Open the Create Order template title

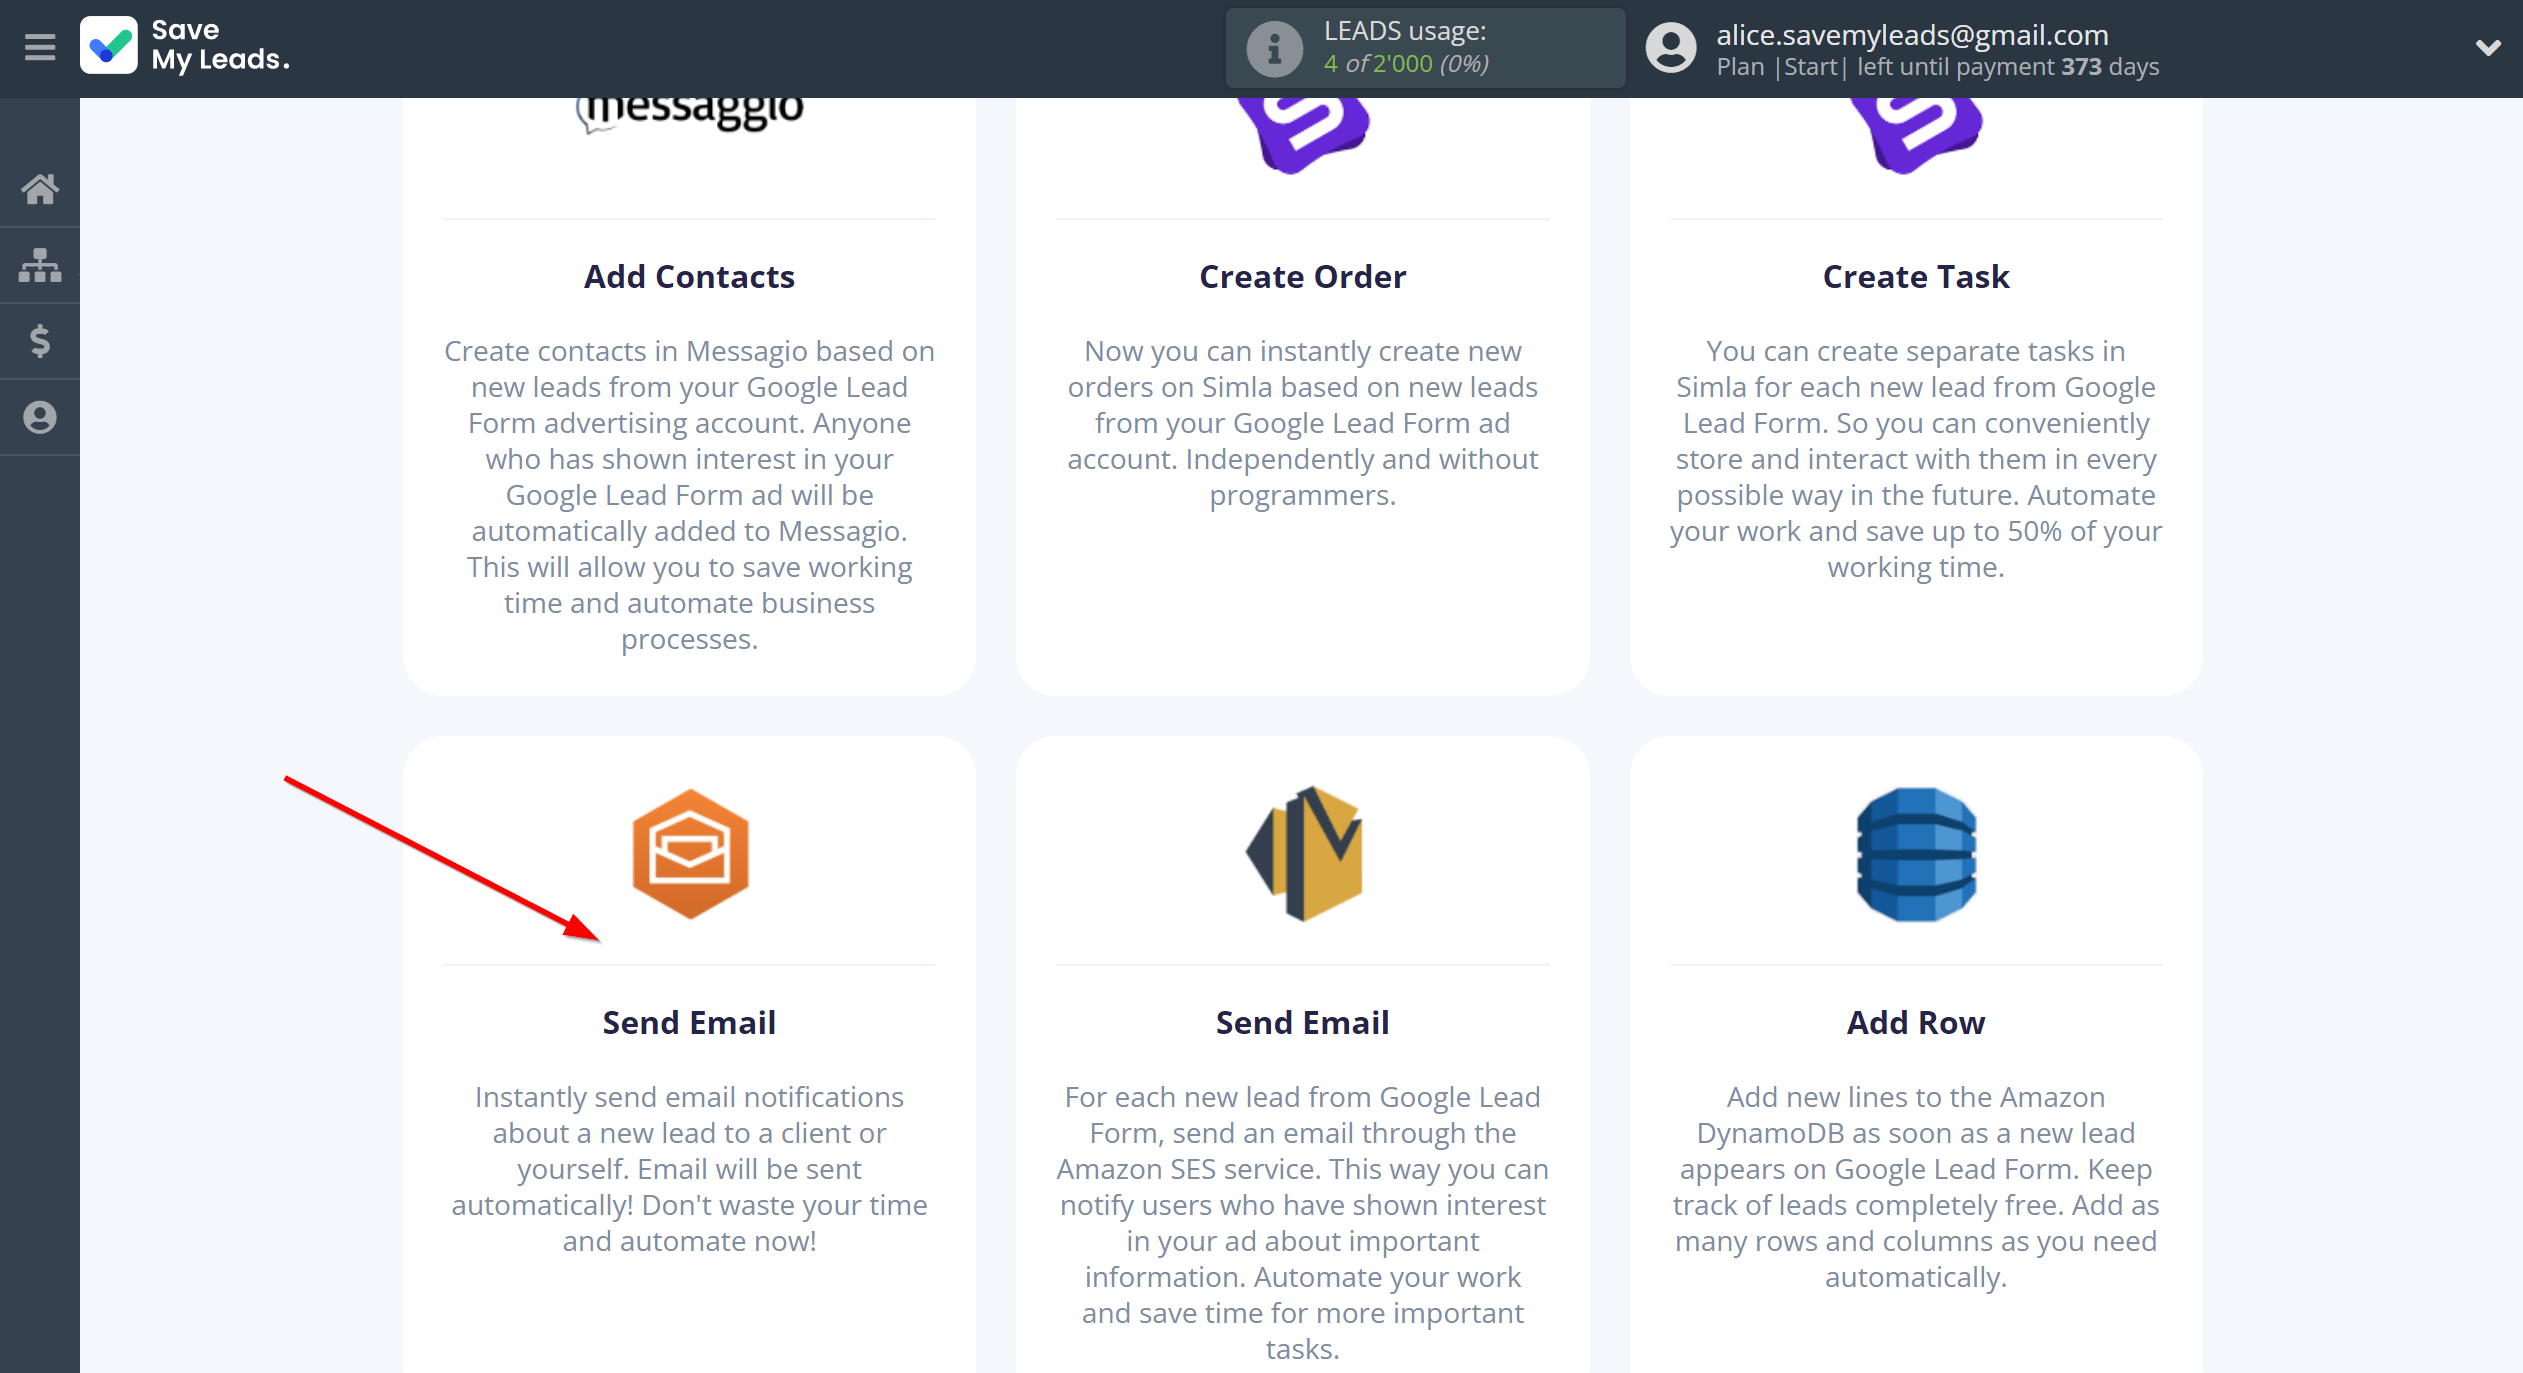click(x=1303, y=277)
